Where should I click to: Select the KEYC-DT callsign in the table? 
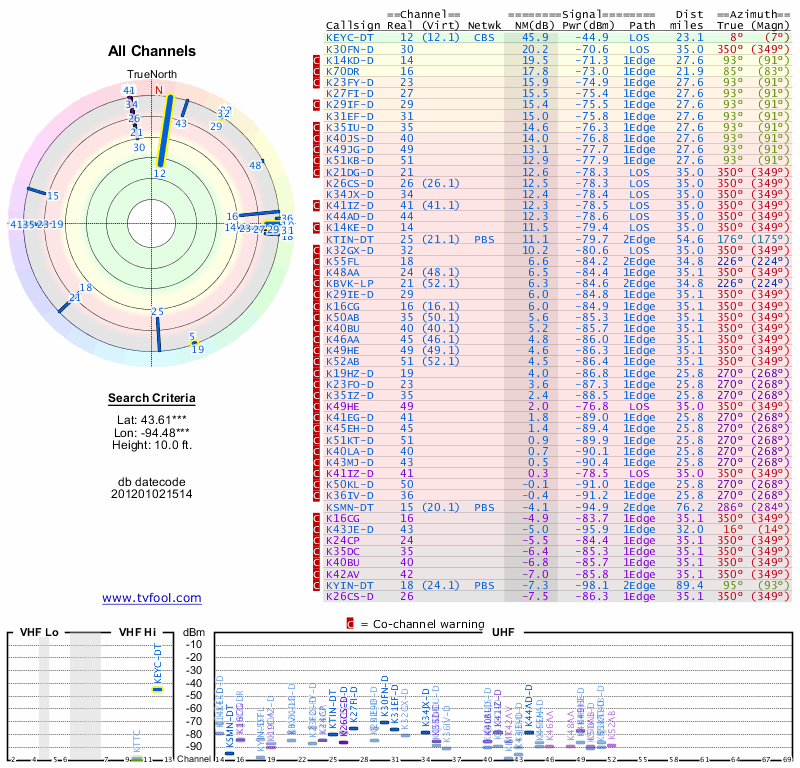(x=350, y=37)
